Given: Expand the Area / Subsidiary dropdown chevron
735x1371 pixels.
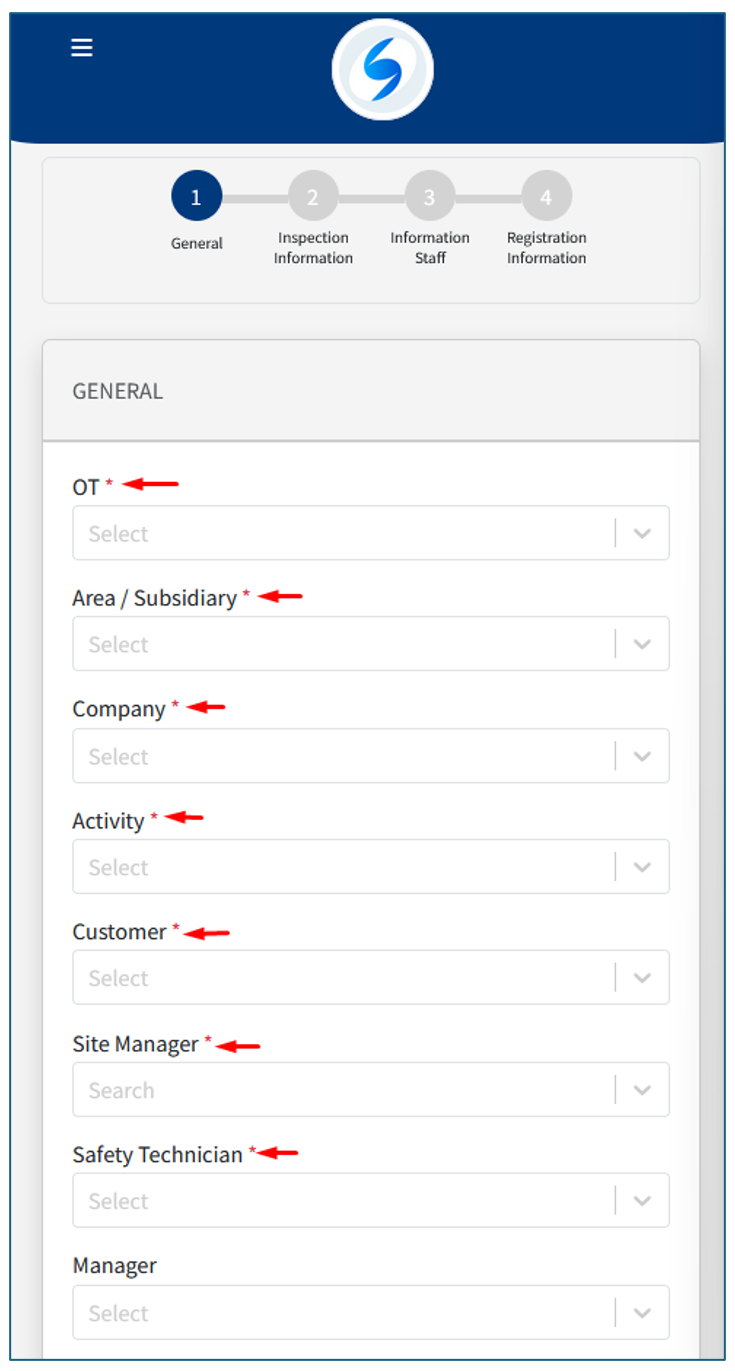Looking at the screenshot, I should [642, 645].
